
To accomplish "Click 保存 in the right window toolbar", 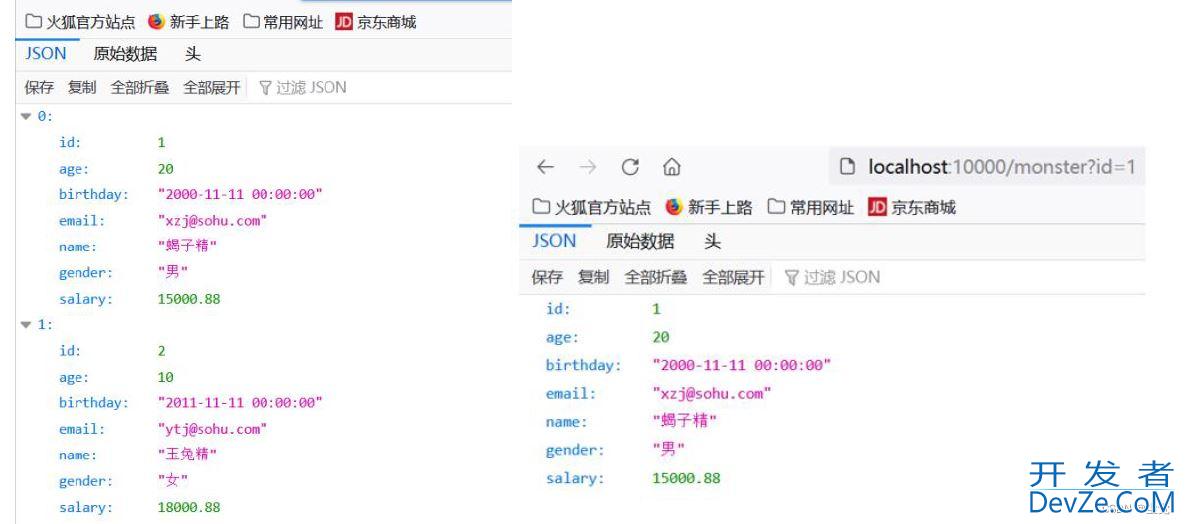I will [x=547, y=278].
